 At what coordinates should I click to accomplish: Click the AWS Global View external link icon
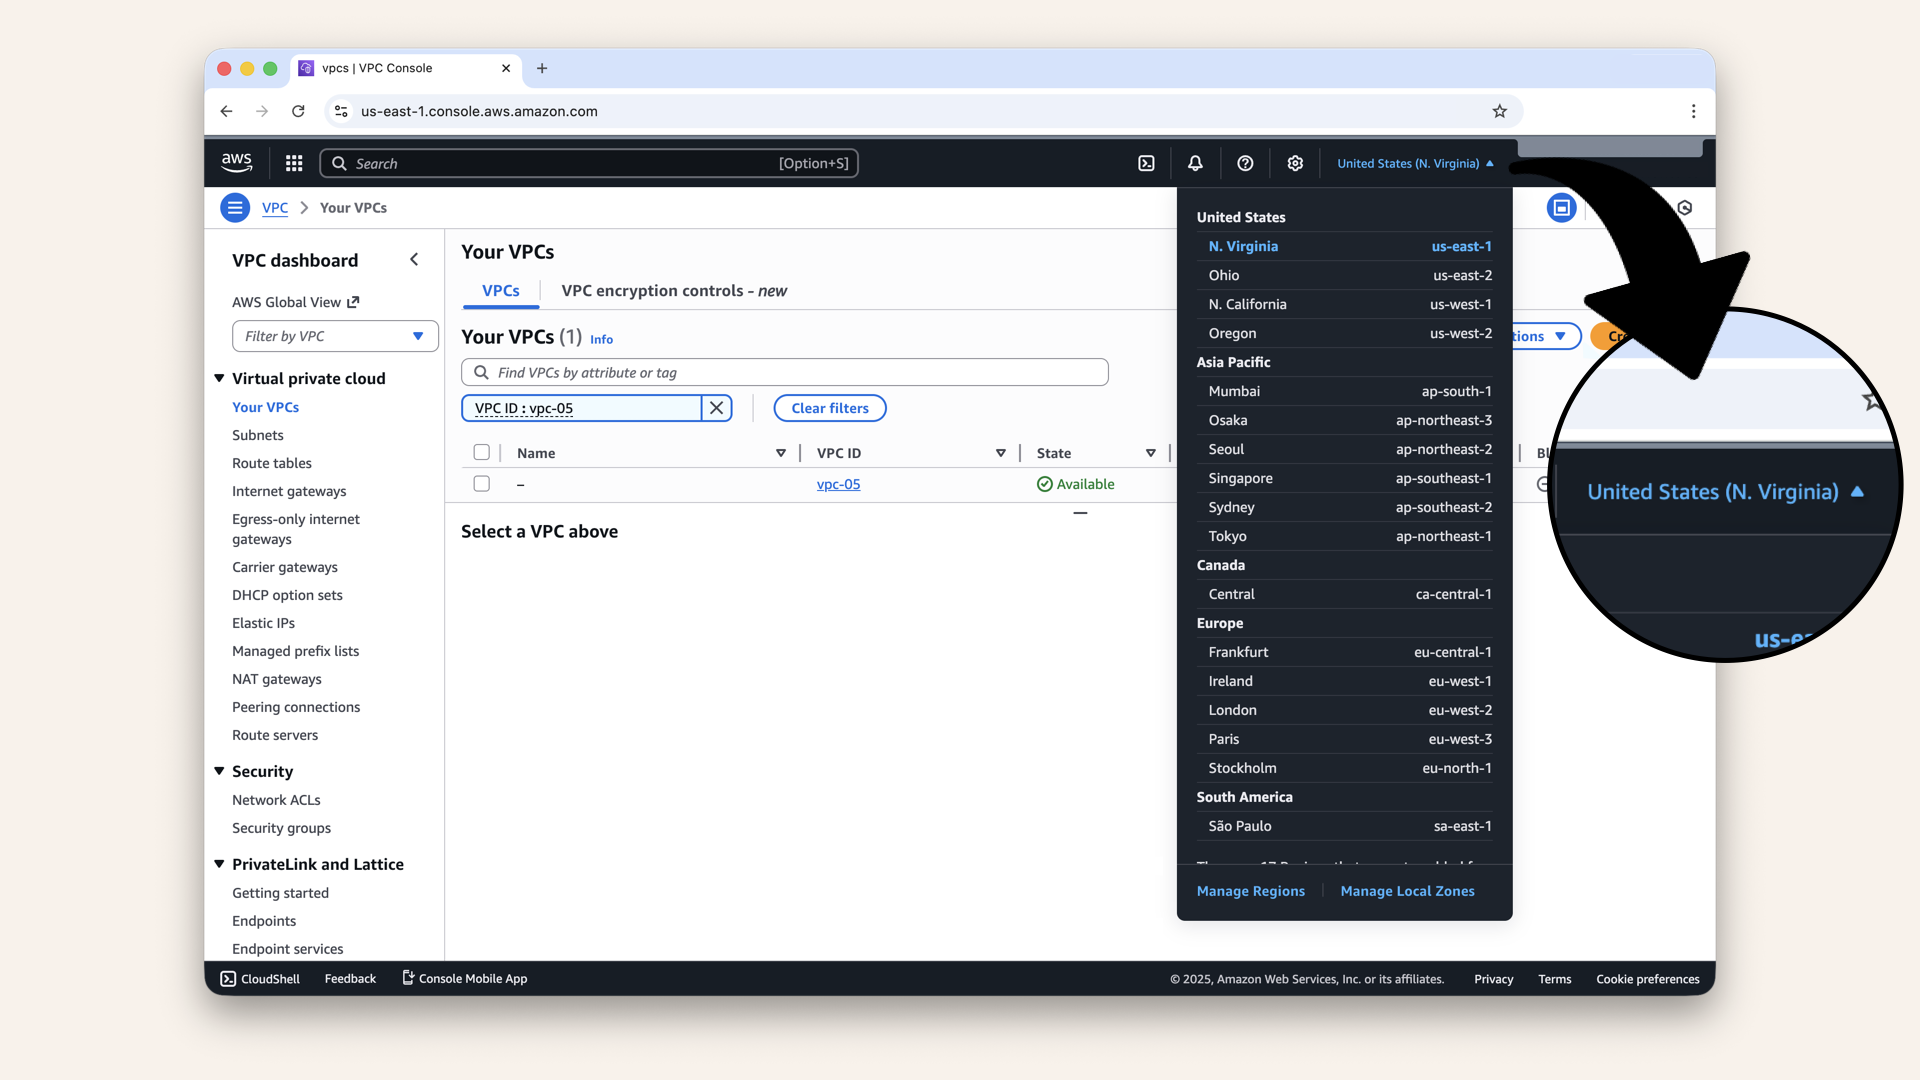351,301
